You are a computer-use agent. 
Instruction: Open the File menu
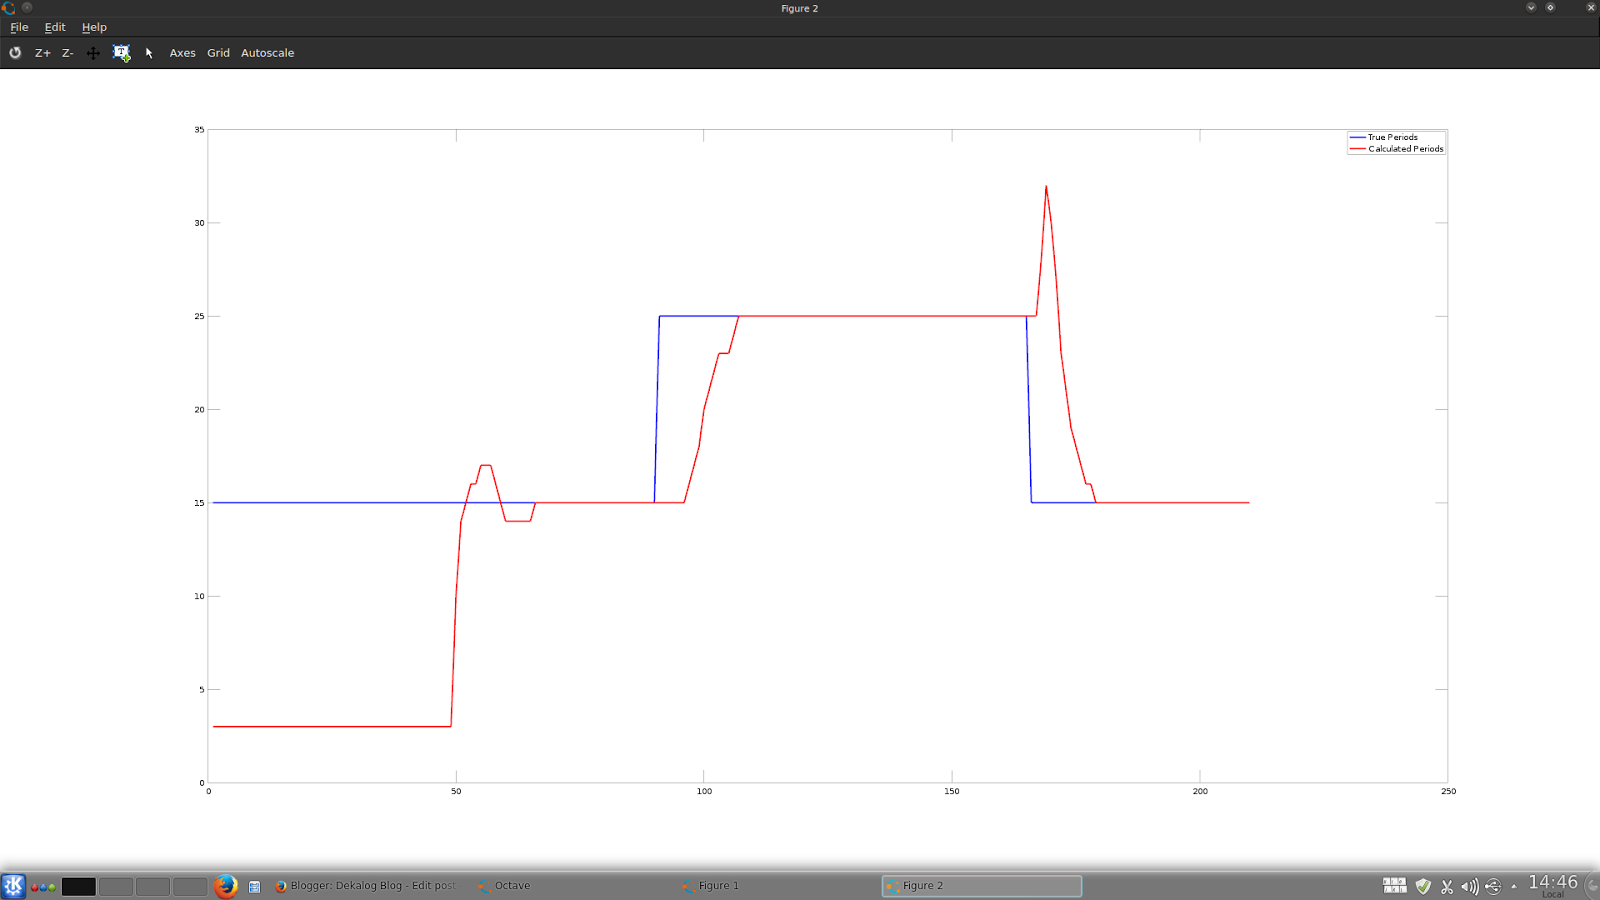coord(18,27)
